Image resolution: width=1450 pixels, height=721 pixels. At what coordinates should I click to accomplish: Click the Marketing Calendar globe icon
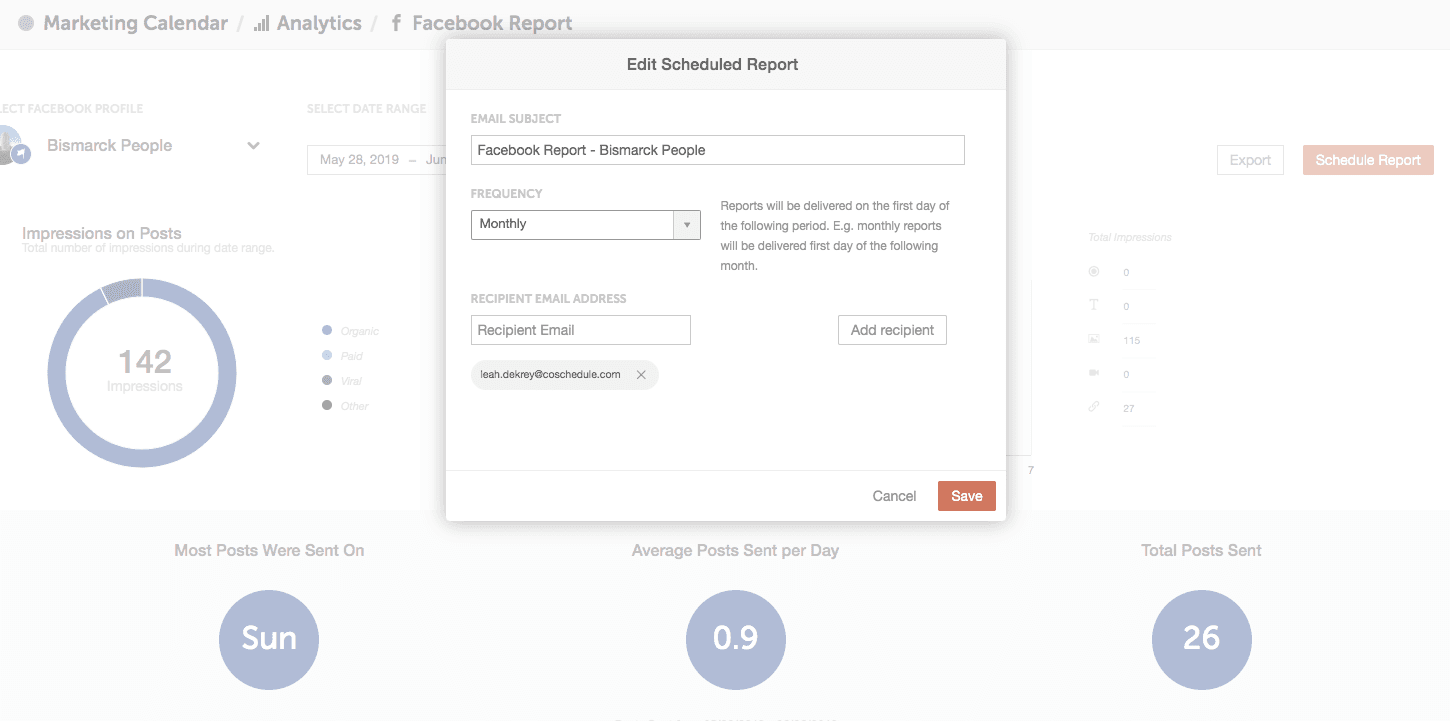(x=26, y=23)
